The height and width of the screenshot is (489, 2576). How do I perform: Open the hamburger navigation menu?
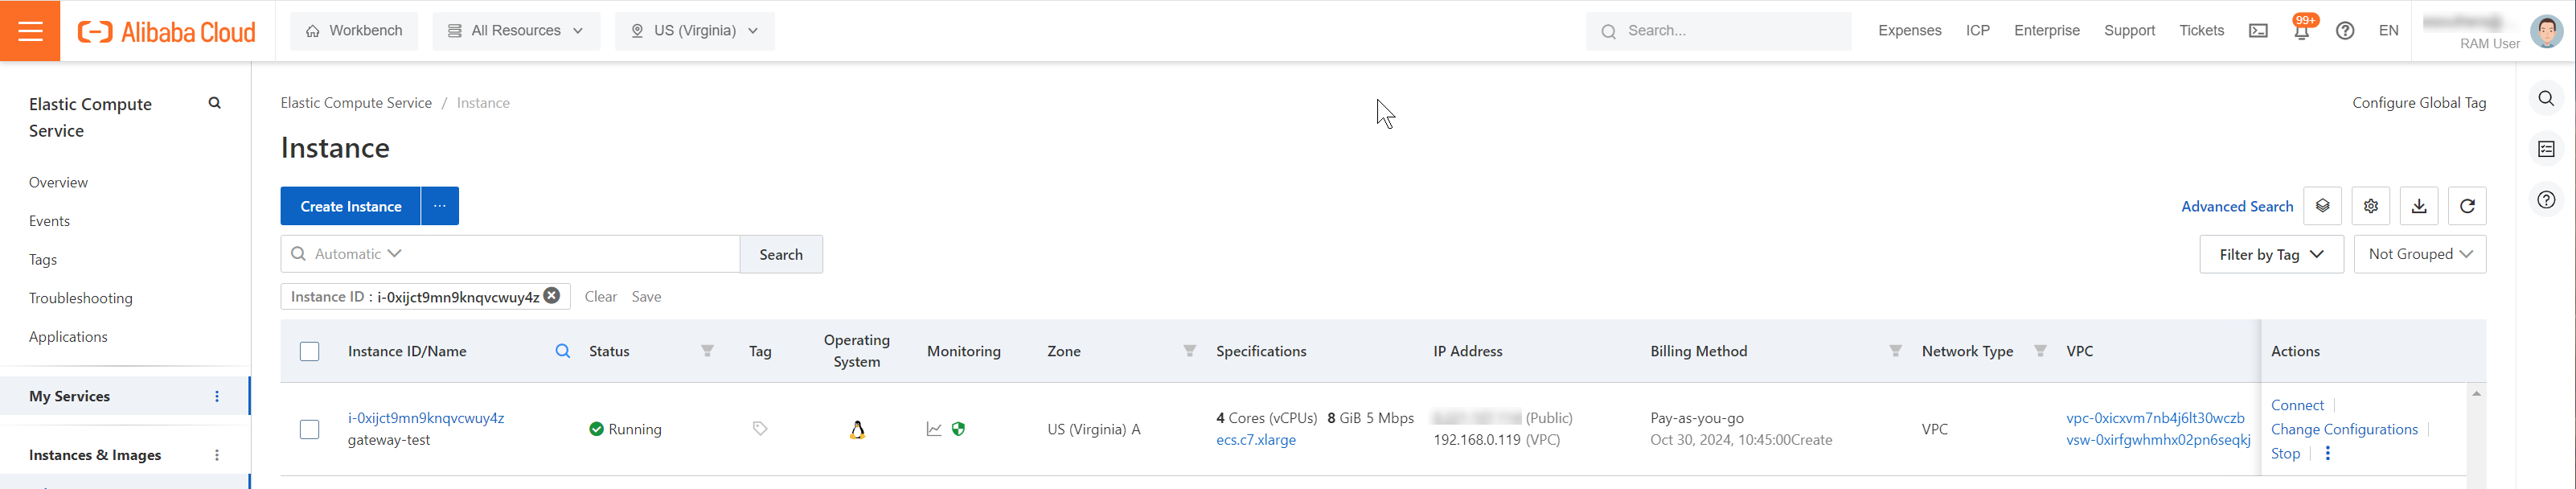point(30,30)
